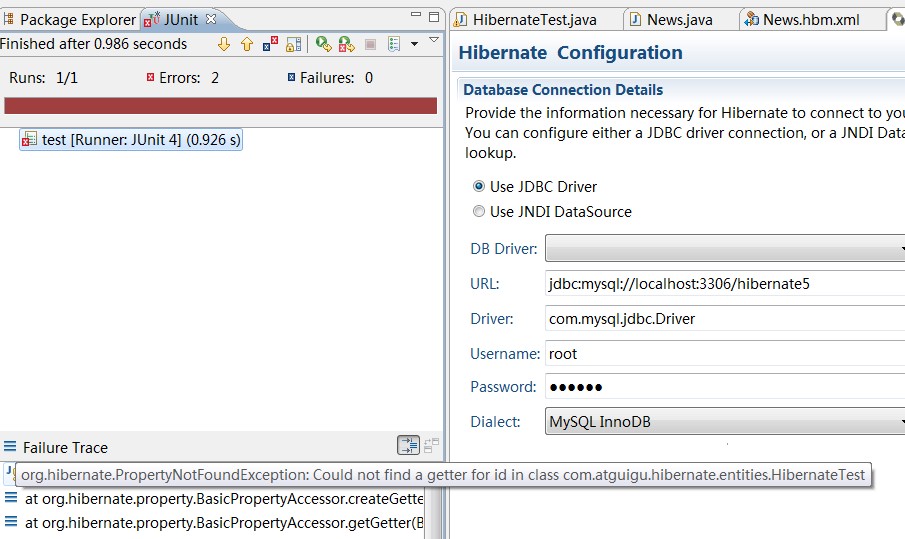Screen dimensions: 905x539
Task: Select the createGetter stack trace line
Action: (x=225, y=499)
